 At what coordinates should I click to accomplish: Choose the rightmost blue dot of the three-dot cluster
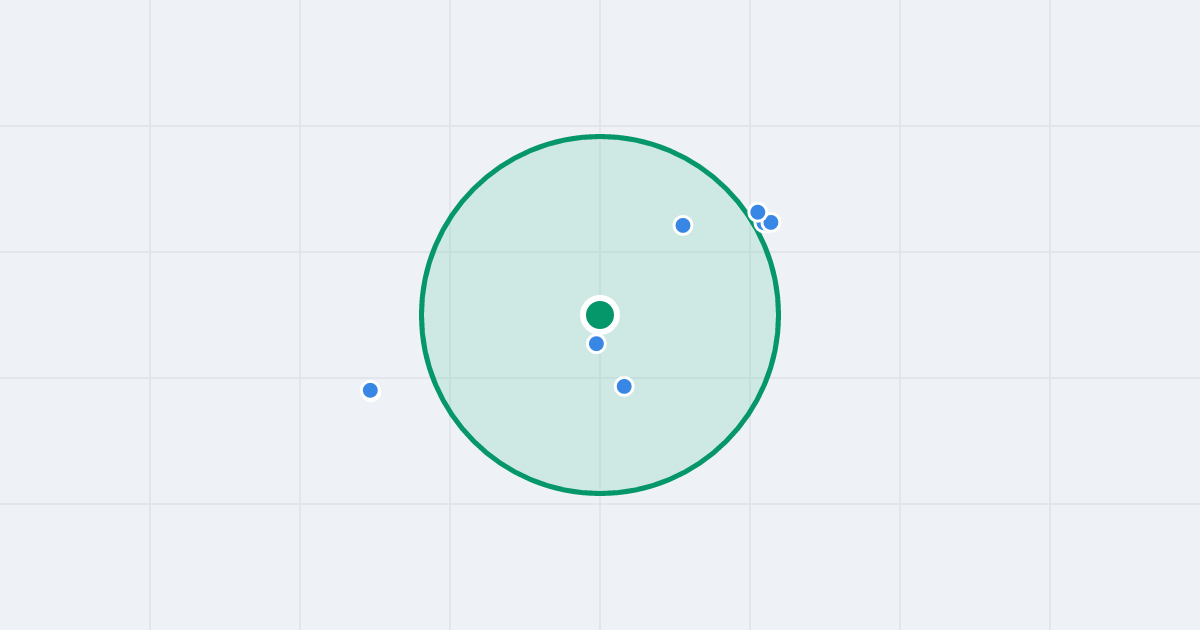771,222
